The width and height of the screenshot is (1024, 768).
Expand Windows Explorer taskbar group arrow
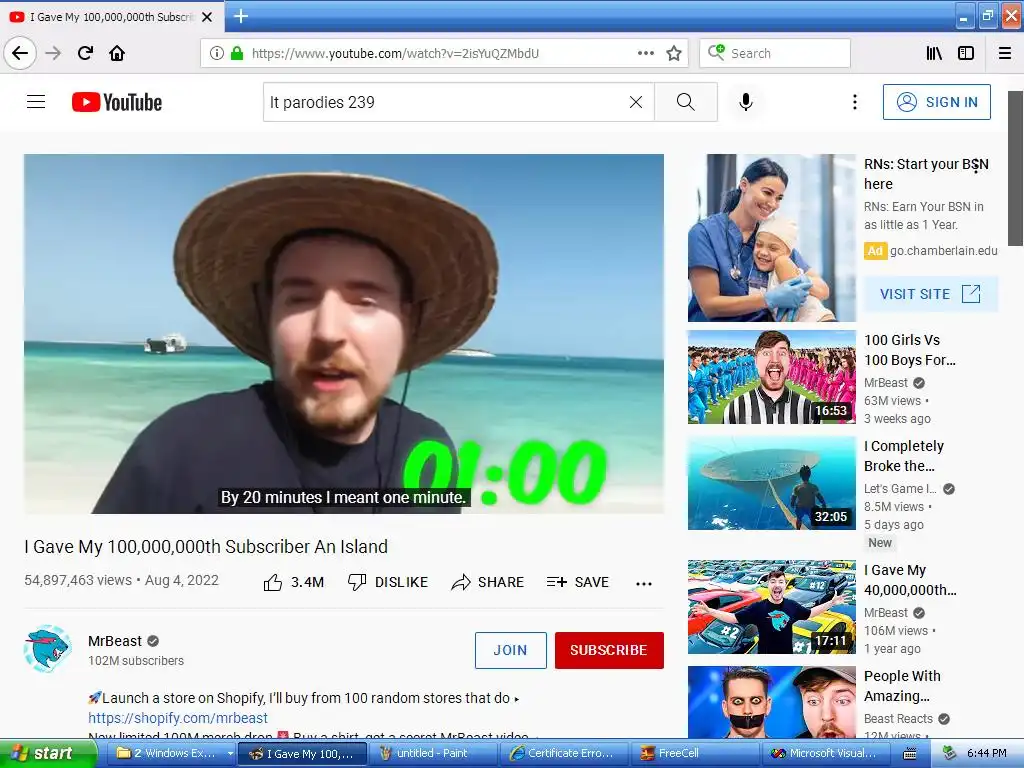(230, 754)
